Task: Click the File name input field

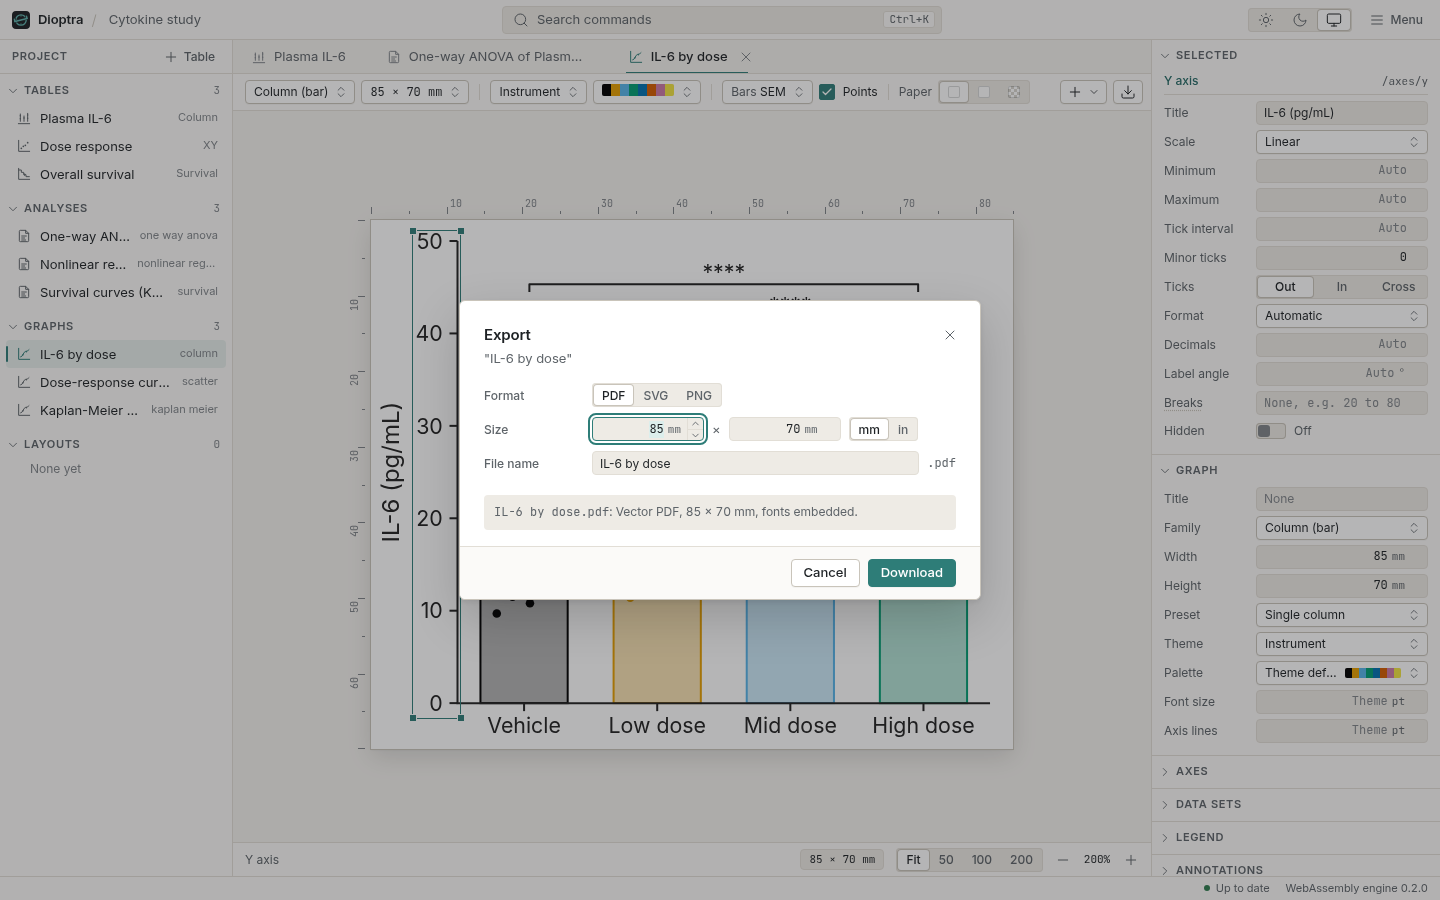Action: (x=755, y=464)
